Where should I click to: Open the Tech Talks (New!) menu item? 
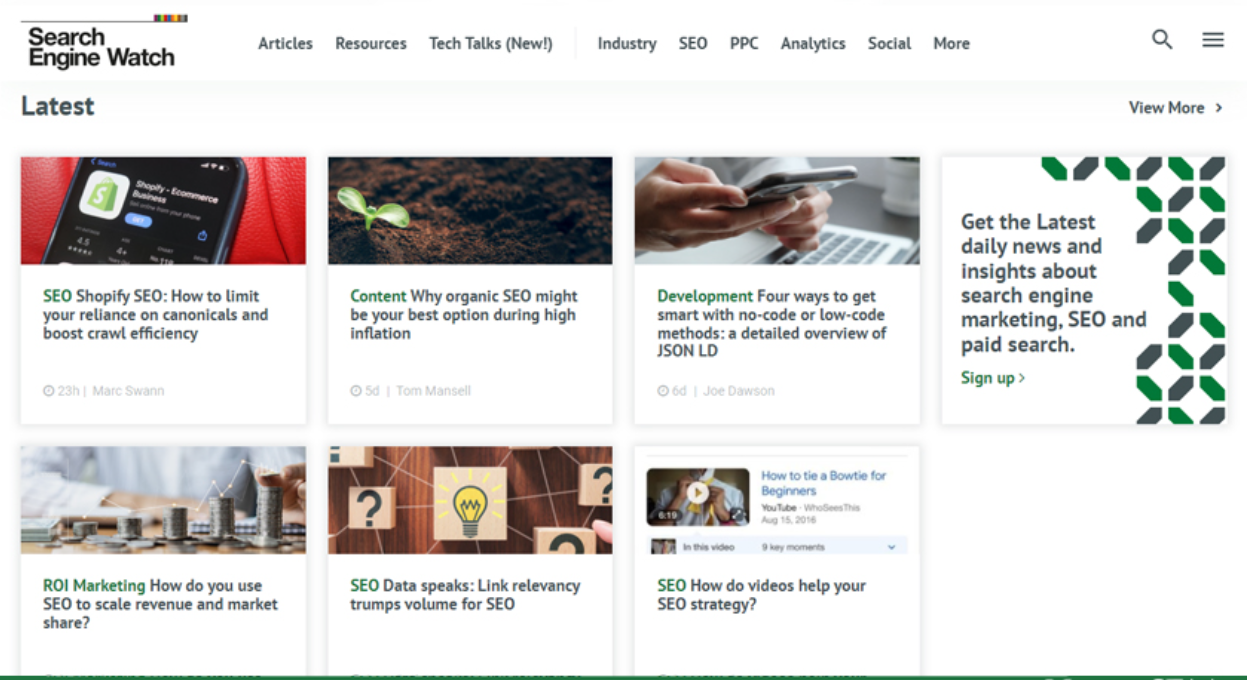[x=490, y=43]
